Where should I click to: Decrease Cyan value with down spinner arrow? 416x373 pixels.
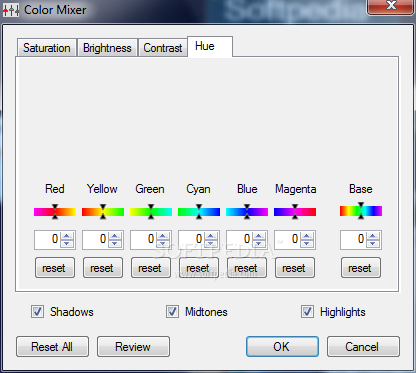pos(211,243)
